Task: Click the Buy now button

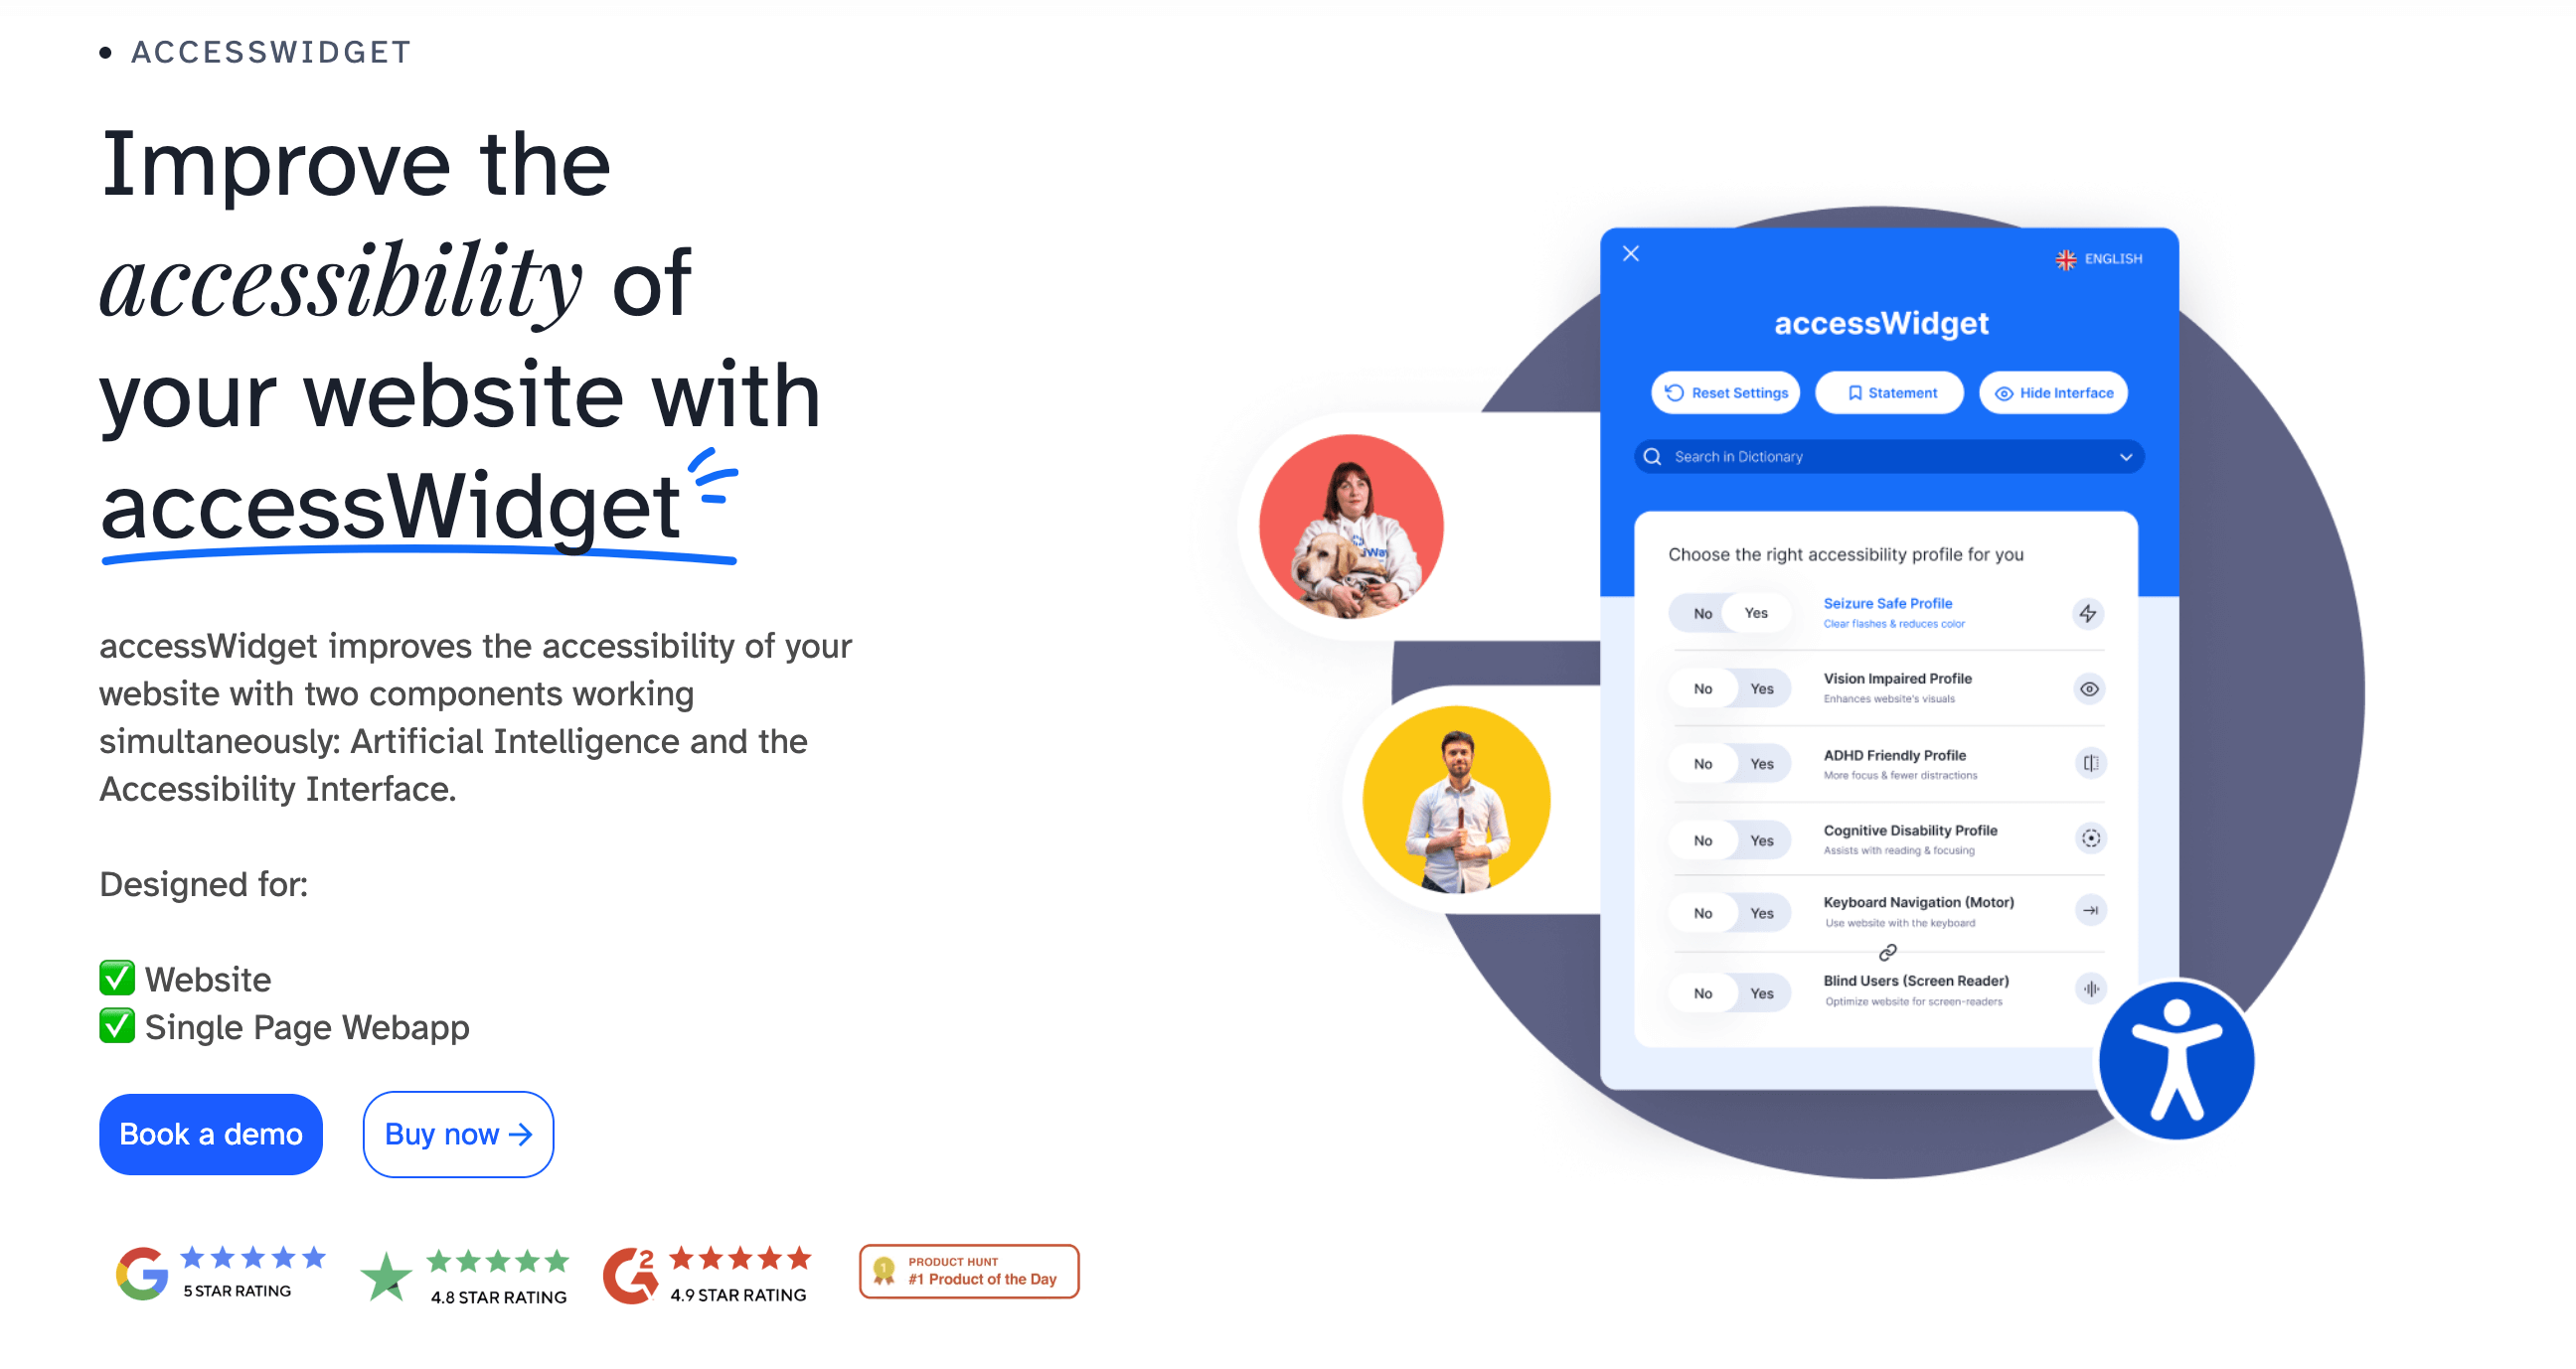Action: (456, 1133)
